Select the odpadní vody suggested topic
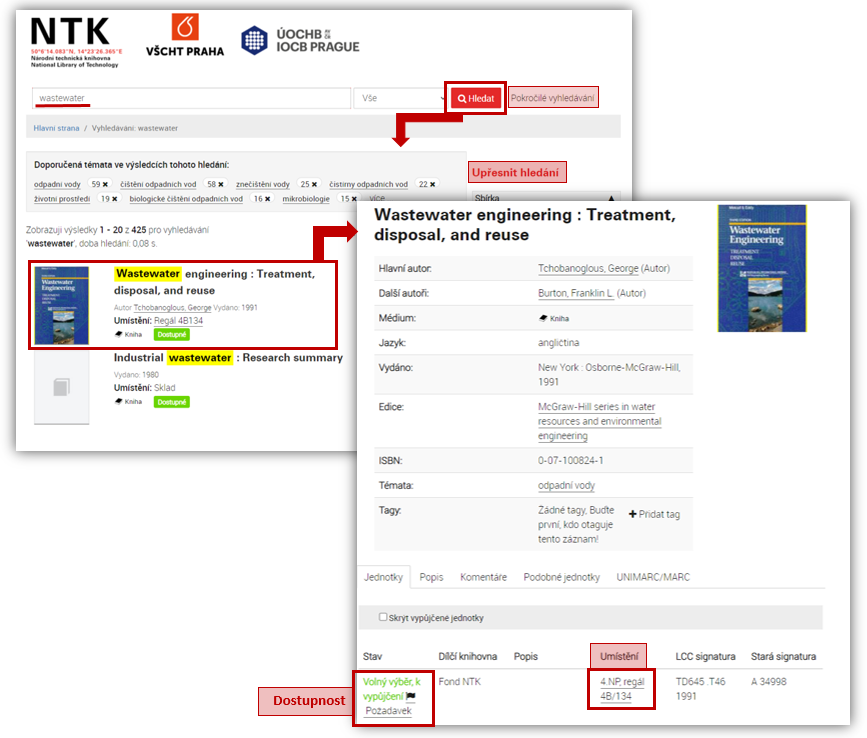Viewport: 867px width, 738px height. [57, 184]
